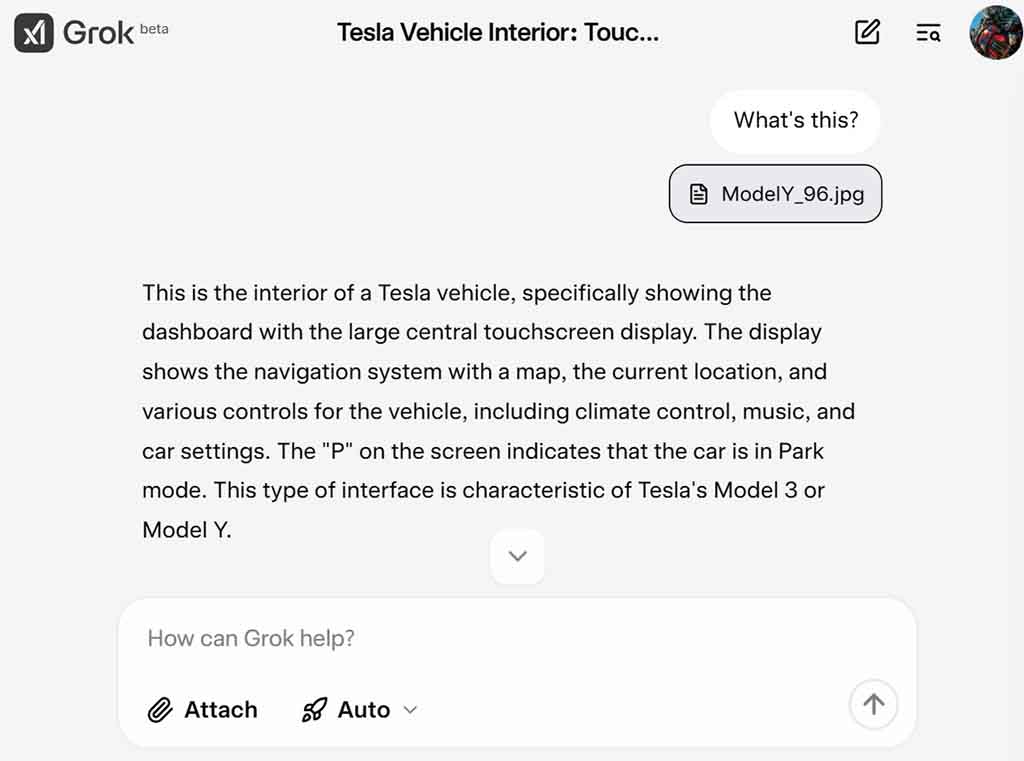Viewport: 1024px width, 761px height.
Task: Click the beta label next to Grok
Action: pyautogui.click(x=154, y=29)
